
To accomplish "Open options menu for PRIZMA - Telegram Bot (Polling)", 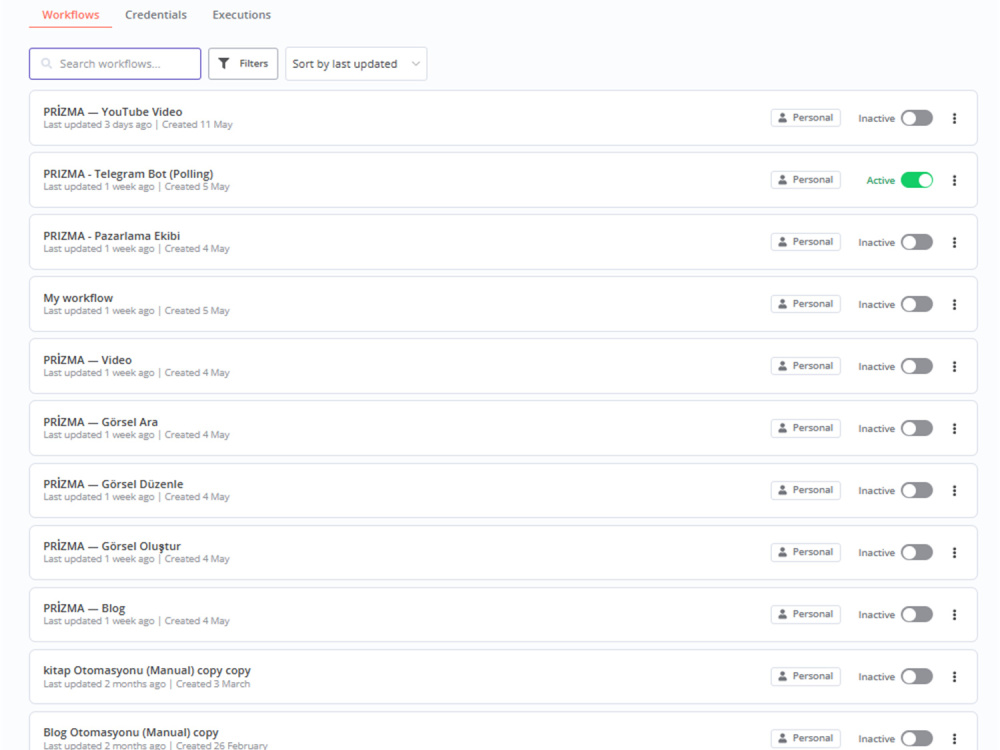I will [x=954, y=180].
